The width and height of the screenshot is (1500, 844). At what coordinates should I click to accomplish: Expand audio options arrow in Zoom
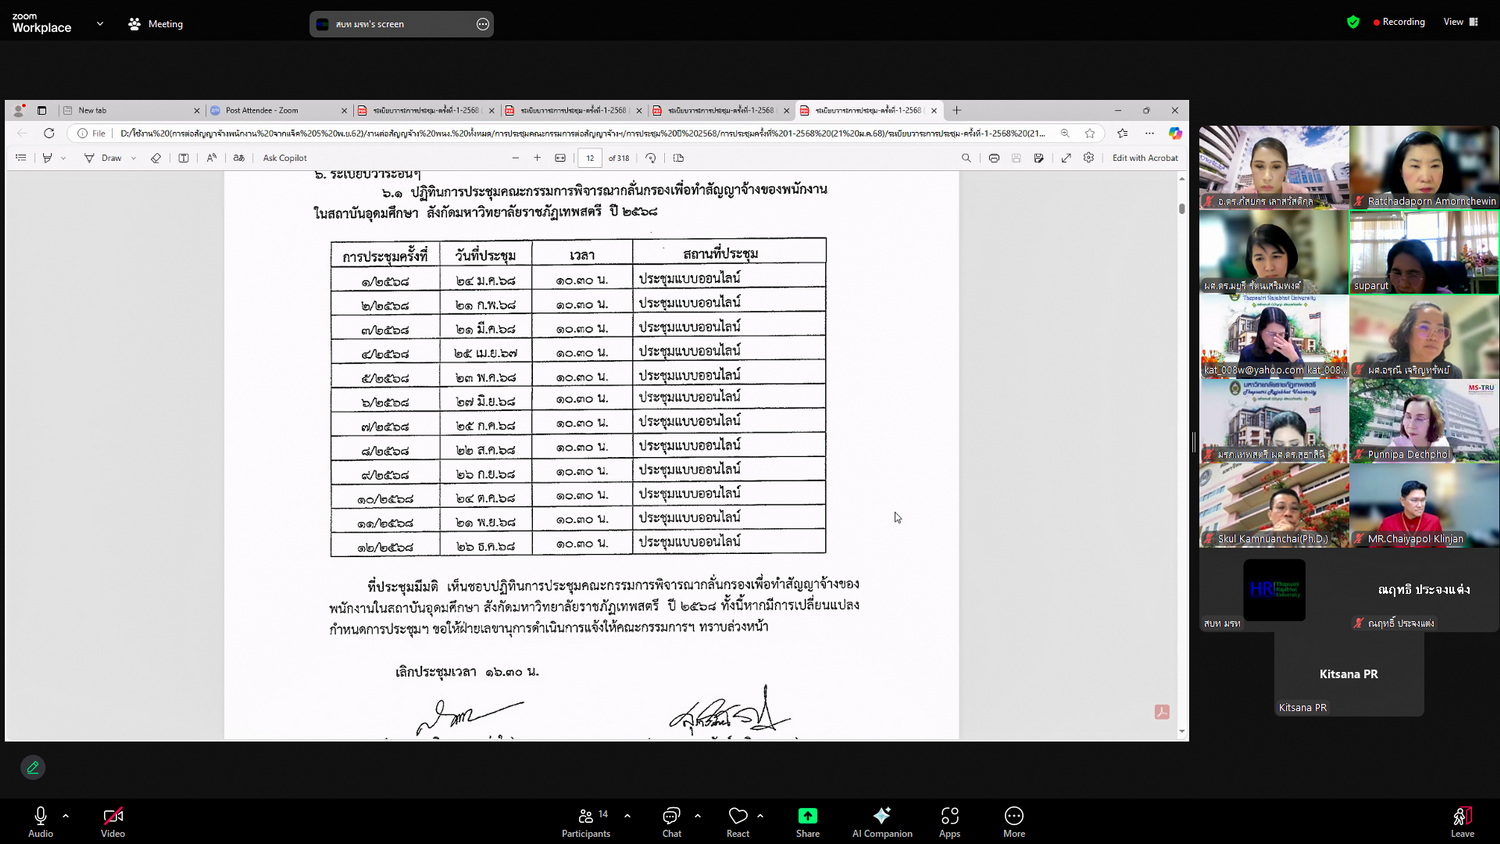(66, 816)
